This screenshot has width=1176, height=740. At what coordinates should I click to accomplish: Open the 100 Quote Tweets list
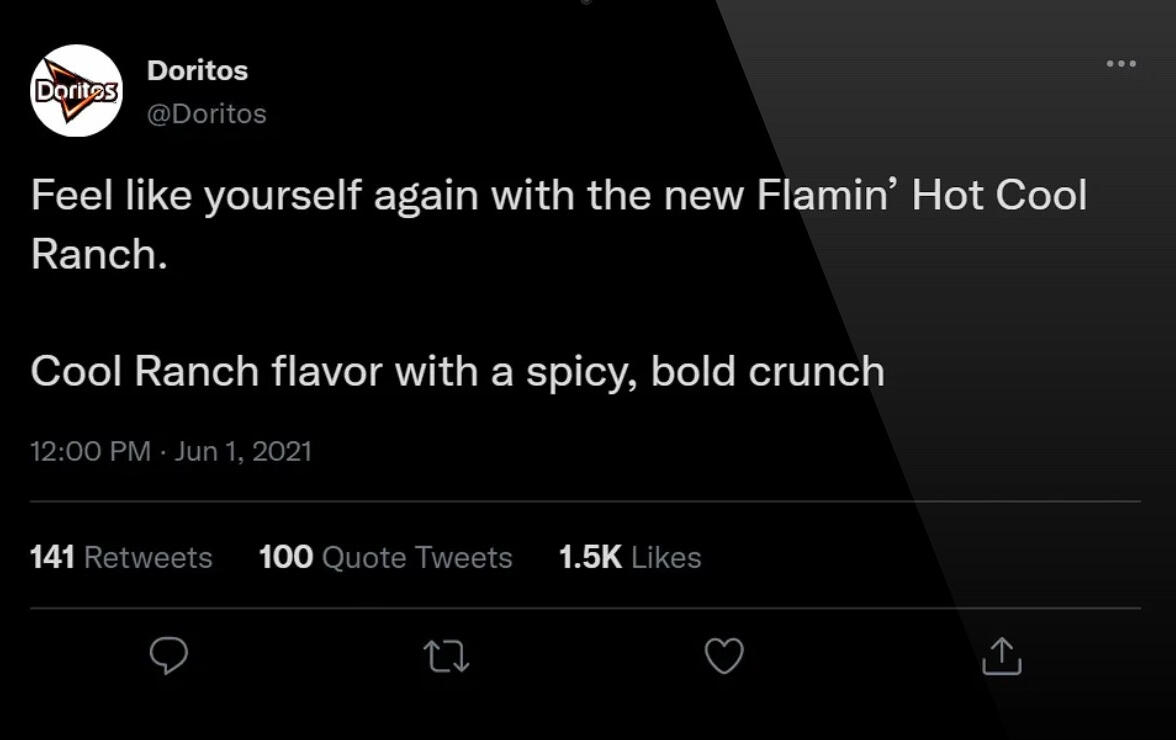[x=385, y=557]
